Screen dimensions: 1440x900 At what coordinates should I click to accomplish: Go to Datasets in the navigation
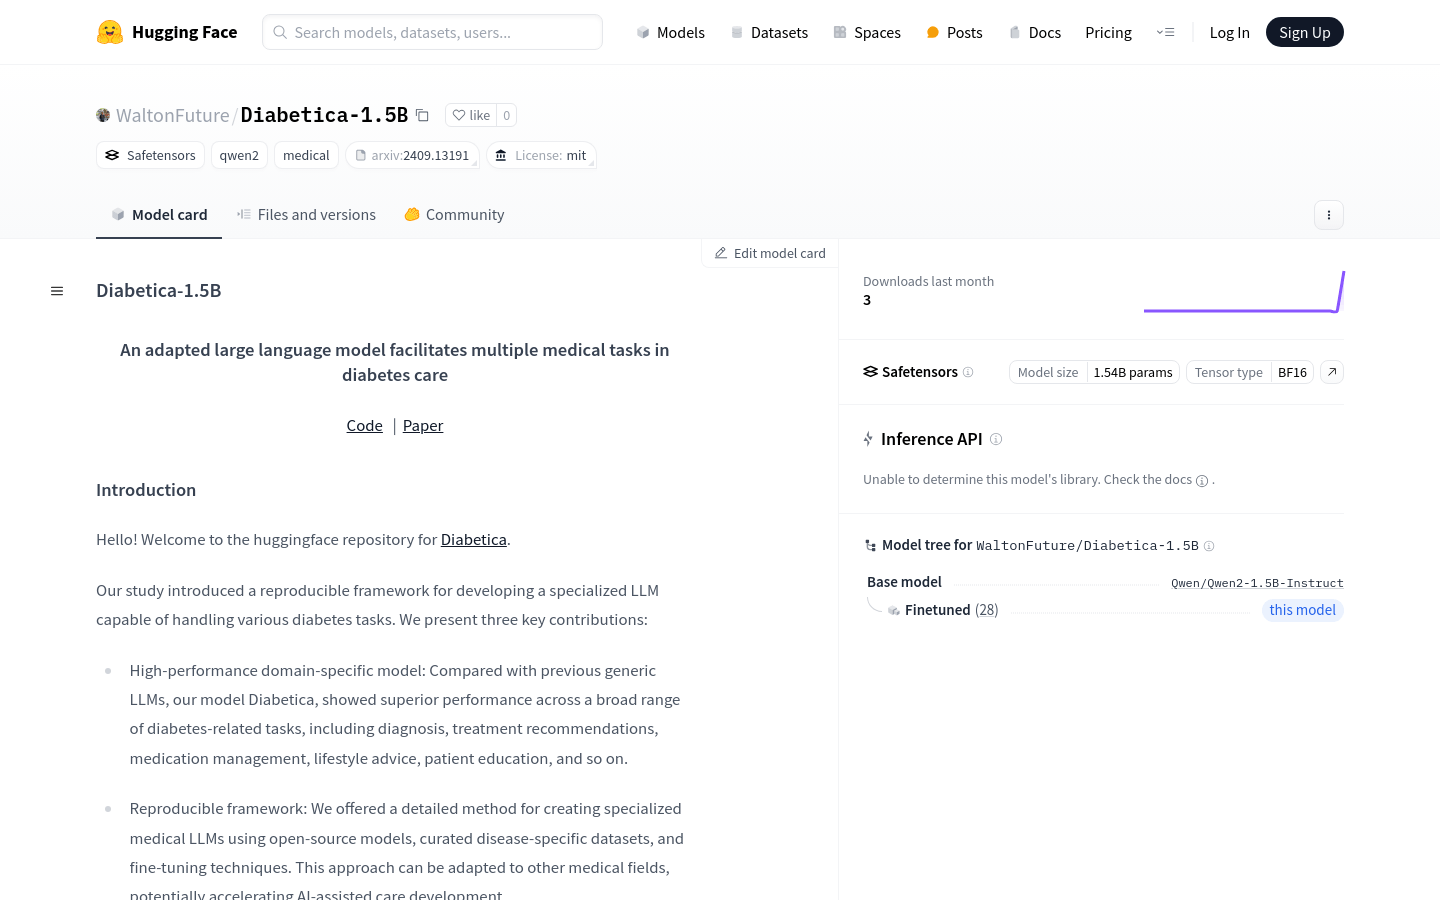tap(769, 32)
